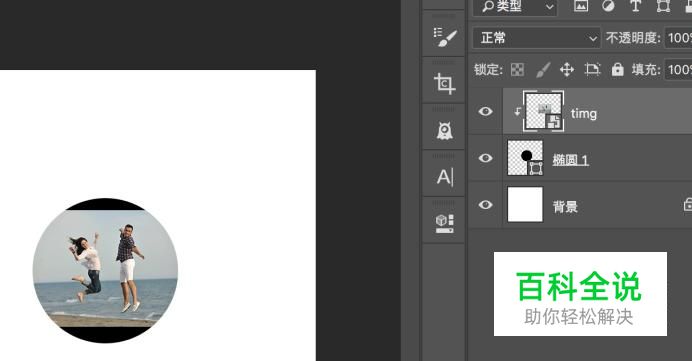Filter layers by text type T
The height and width of the screenshot is (361, 692).
[x=636, y=5]
